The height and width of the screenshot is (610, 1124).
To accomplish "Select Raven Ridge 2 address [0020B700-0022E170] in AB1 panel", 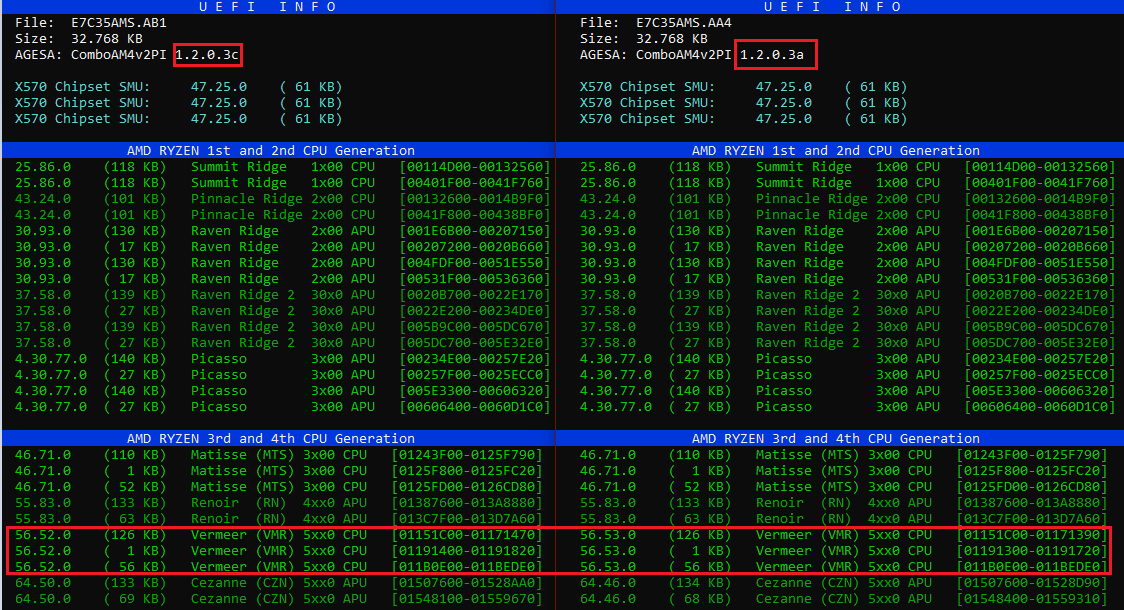I will click(475, 295).
